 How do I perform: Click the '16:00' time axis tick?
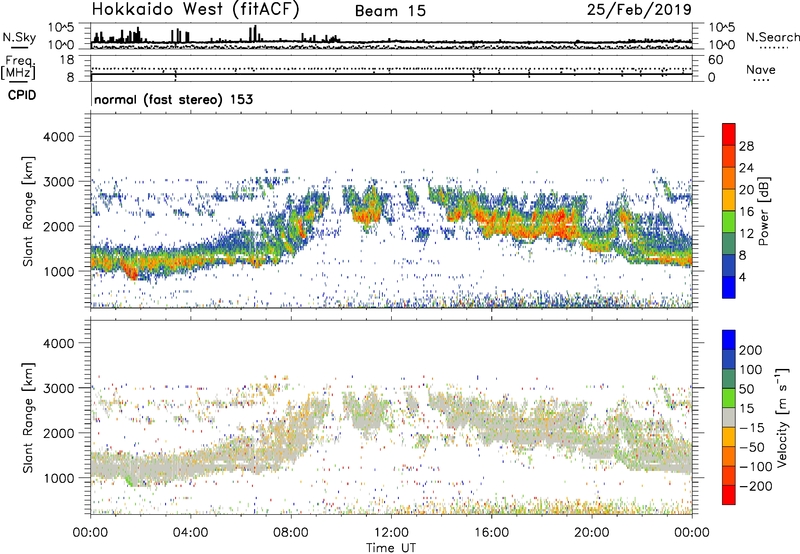491,533
